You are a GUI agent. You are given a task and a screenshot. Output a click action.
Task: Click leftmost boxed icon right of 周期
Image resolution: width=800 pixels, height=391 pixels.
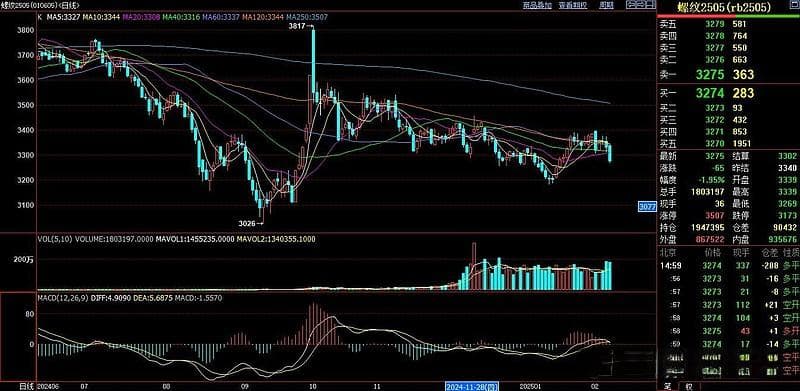630,5
